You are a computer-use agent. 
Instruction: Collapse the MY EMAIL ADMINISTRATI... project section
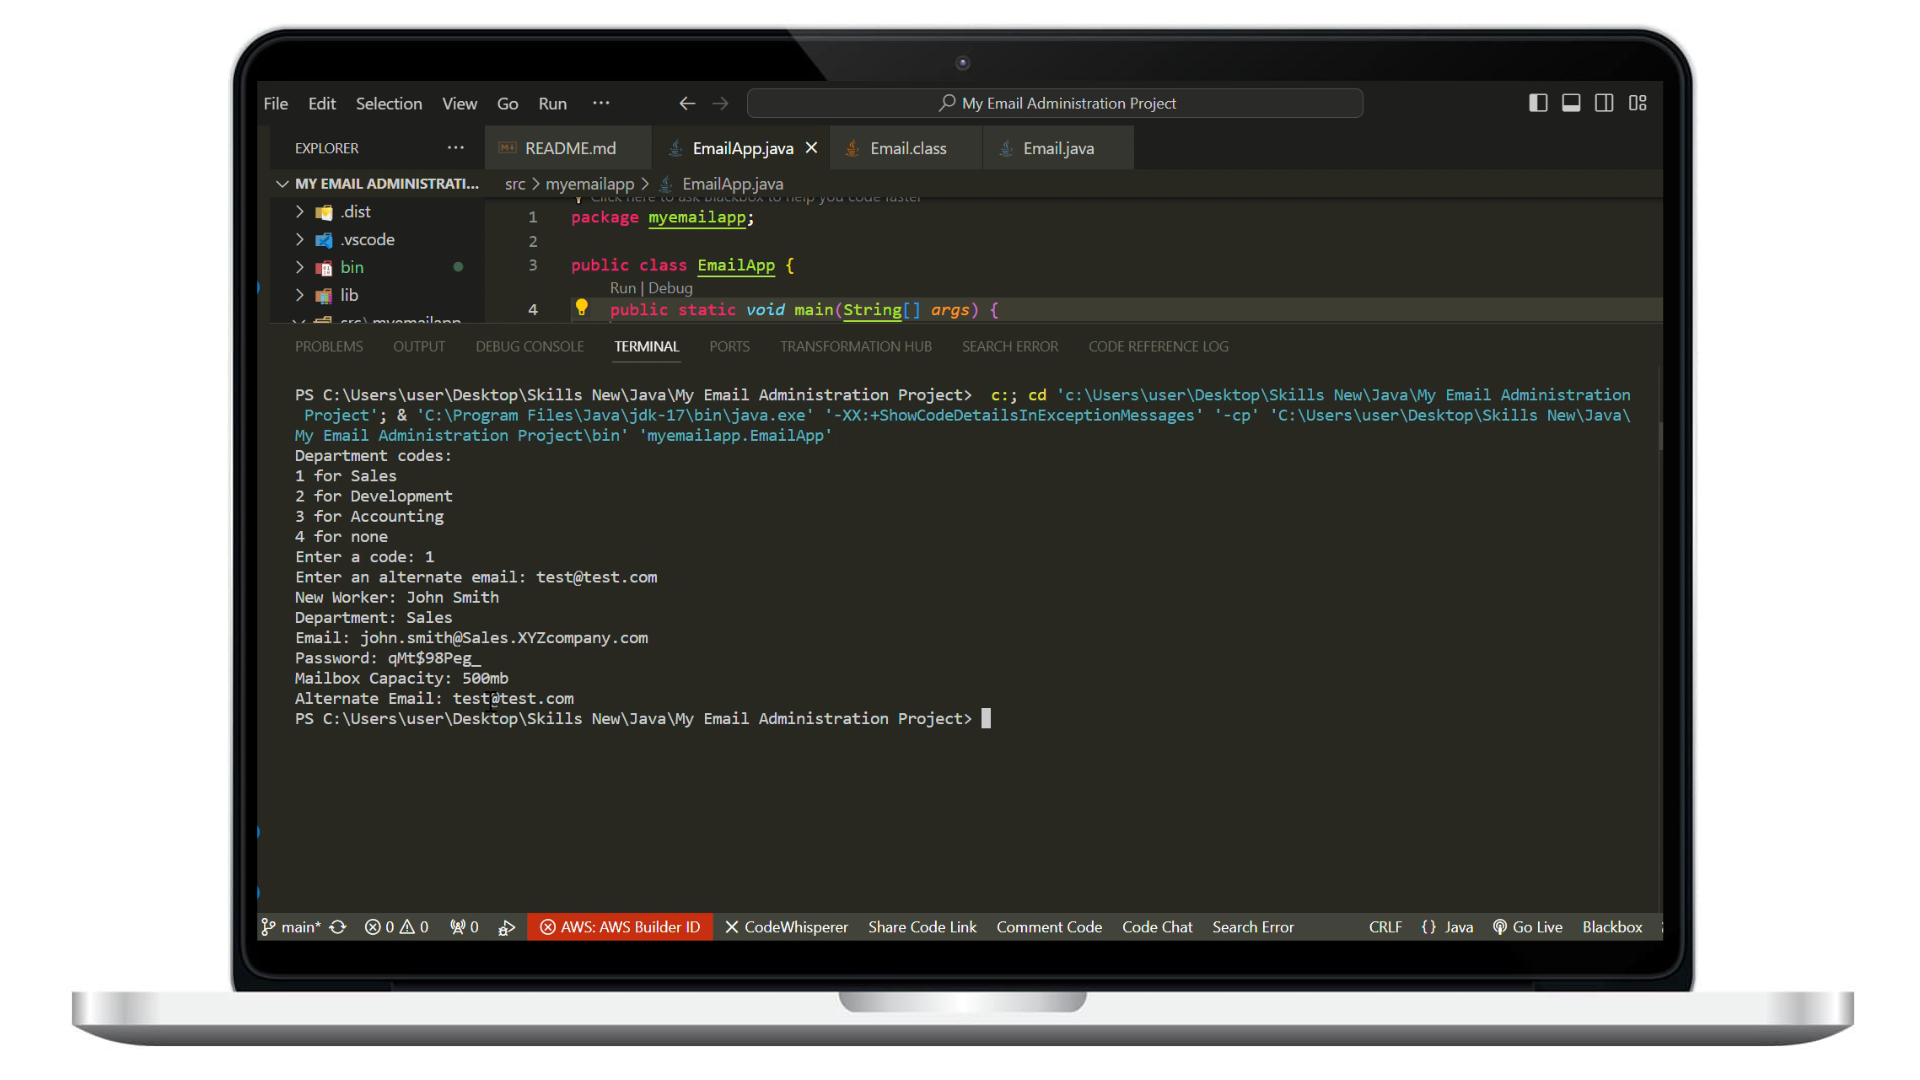click(x=282, y=184)
